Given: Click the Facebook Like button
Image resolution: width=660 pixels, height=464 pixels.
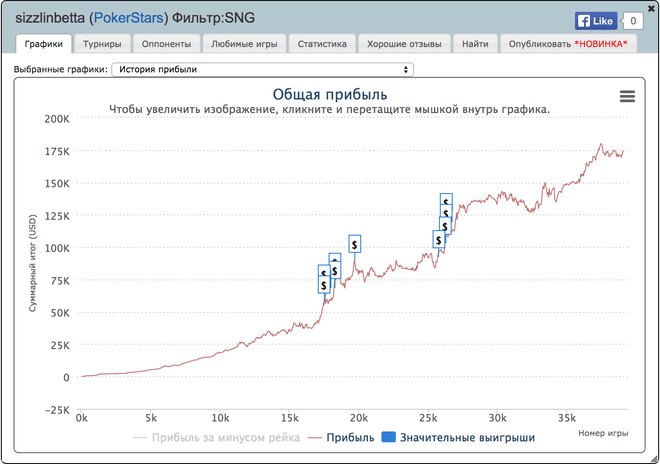Looking at the screenshot, I should [x=596, y=21].
